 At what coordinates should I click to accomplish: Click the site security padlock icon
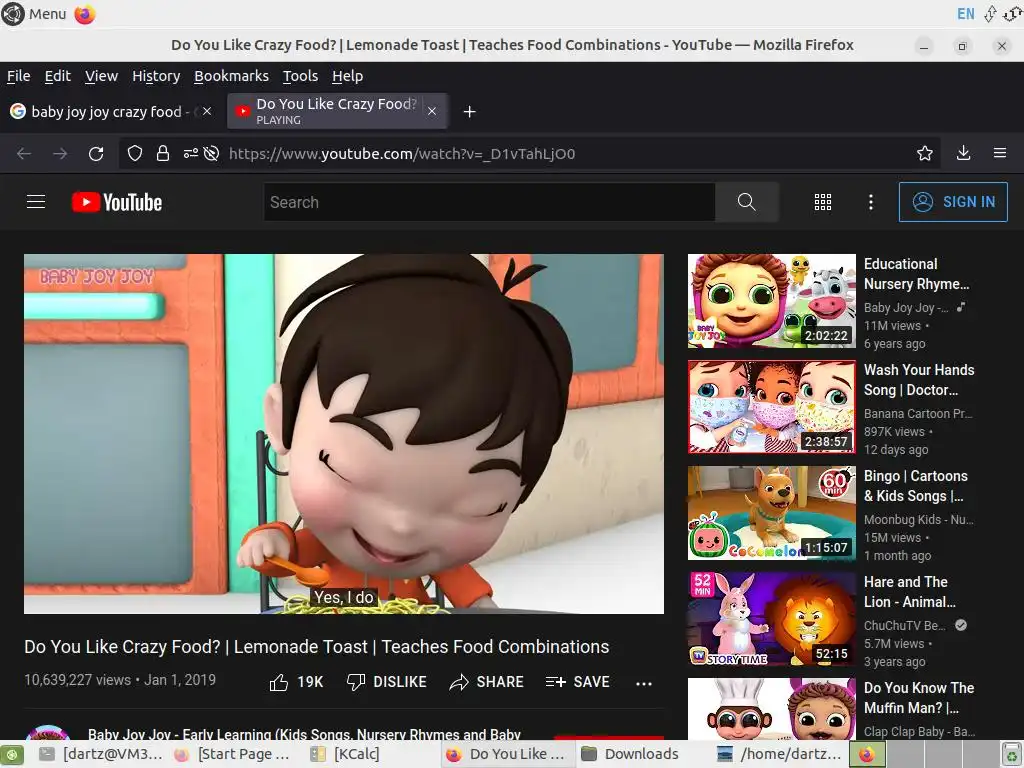163,153
